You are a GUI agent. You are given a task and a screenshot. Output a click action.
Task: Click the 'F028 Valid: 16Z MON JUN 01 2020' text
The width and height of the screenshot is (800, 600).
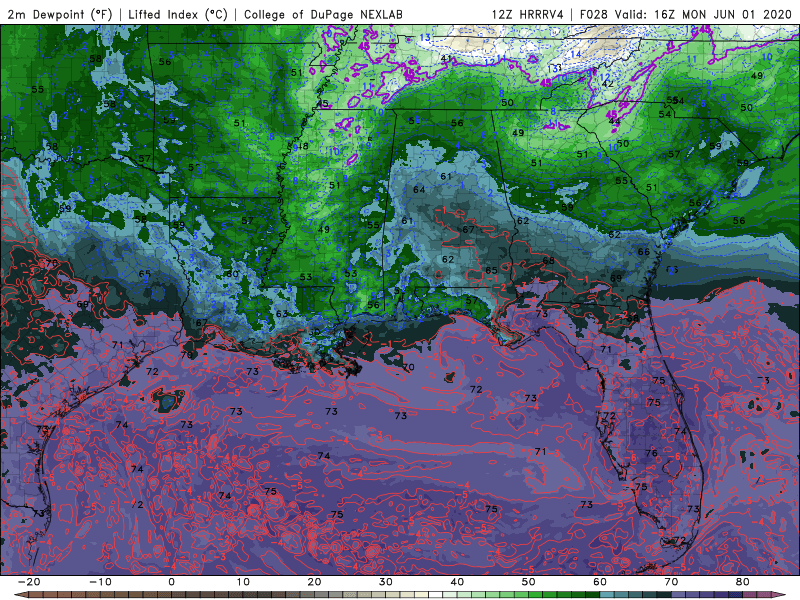(685, 14)
